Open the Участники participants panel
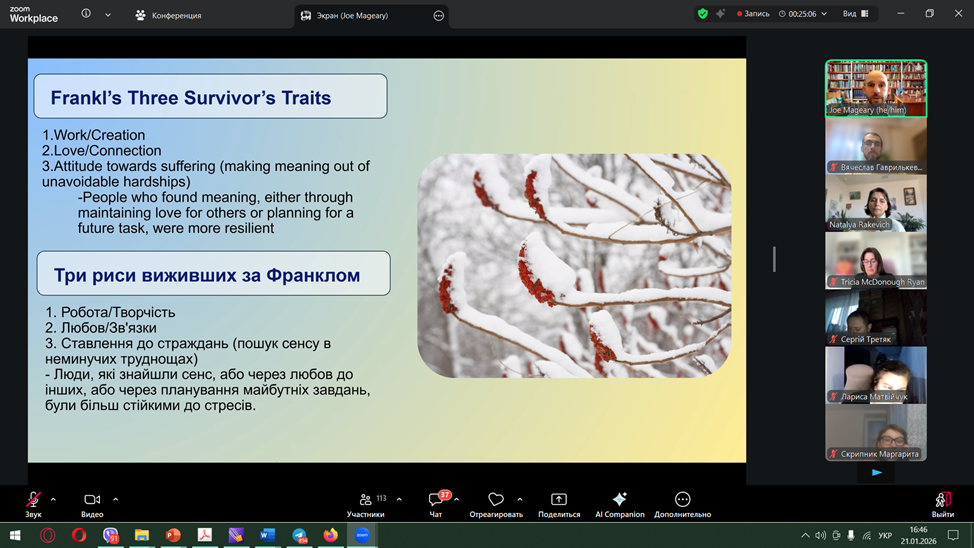 point(366,500)
